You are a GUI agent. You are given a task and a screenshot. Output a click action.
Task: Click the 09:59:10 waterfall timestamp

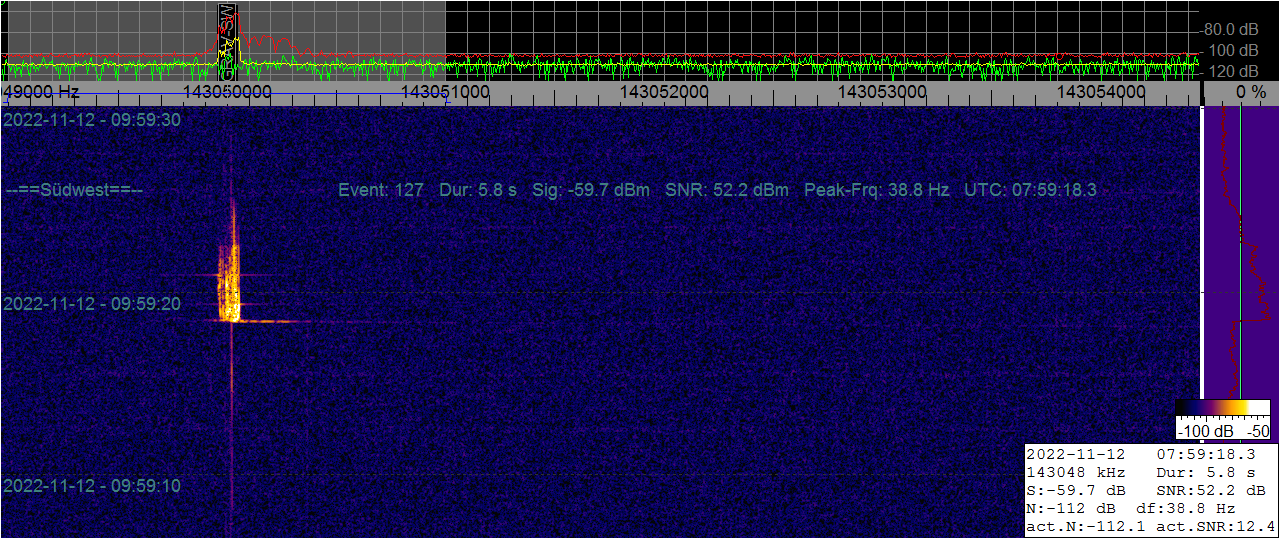92,486
